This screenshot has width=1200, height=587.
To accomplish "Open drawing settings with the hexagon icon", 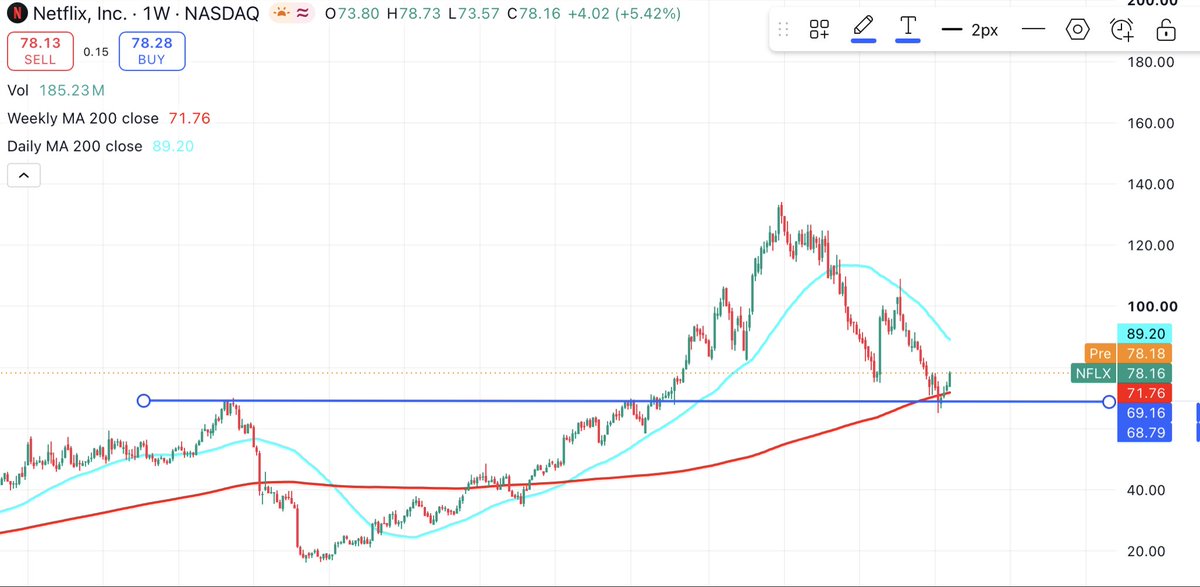I will point(1077,30).
